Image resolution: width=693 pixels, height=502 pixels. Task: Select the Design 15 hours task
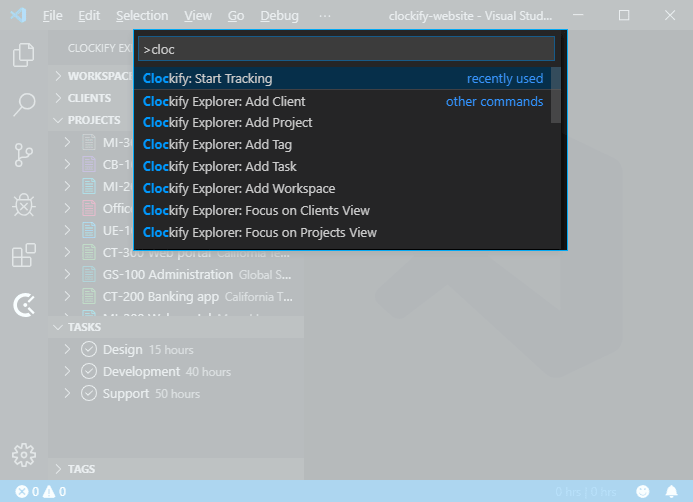click(x=176, y=350)
